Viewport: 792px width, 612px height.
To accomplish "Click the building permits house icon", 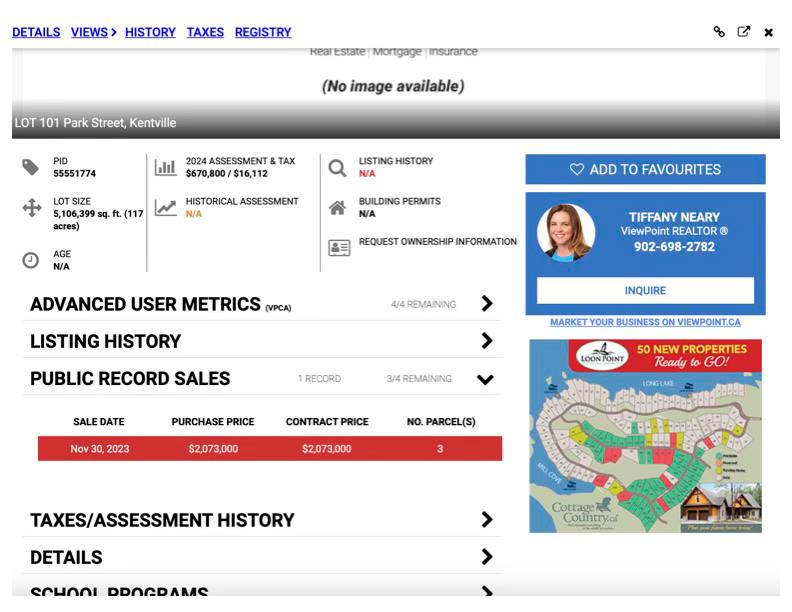I will click(x=337, y=208).
